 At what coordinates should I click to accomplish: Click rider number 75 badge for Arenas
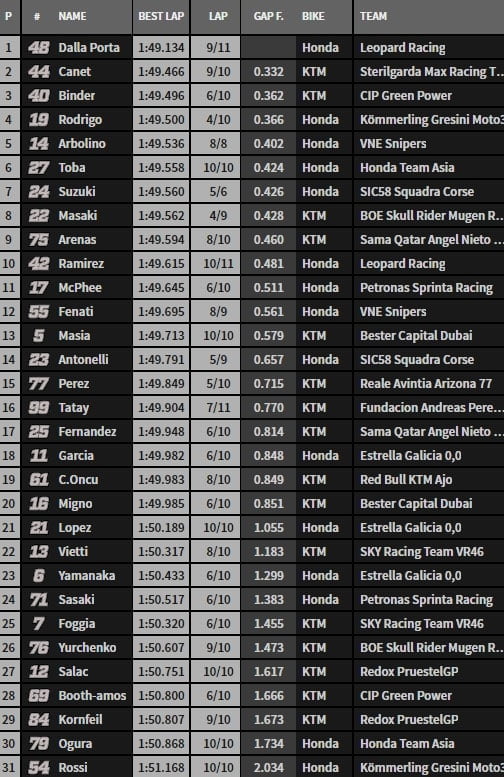click(39, 240)
